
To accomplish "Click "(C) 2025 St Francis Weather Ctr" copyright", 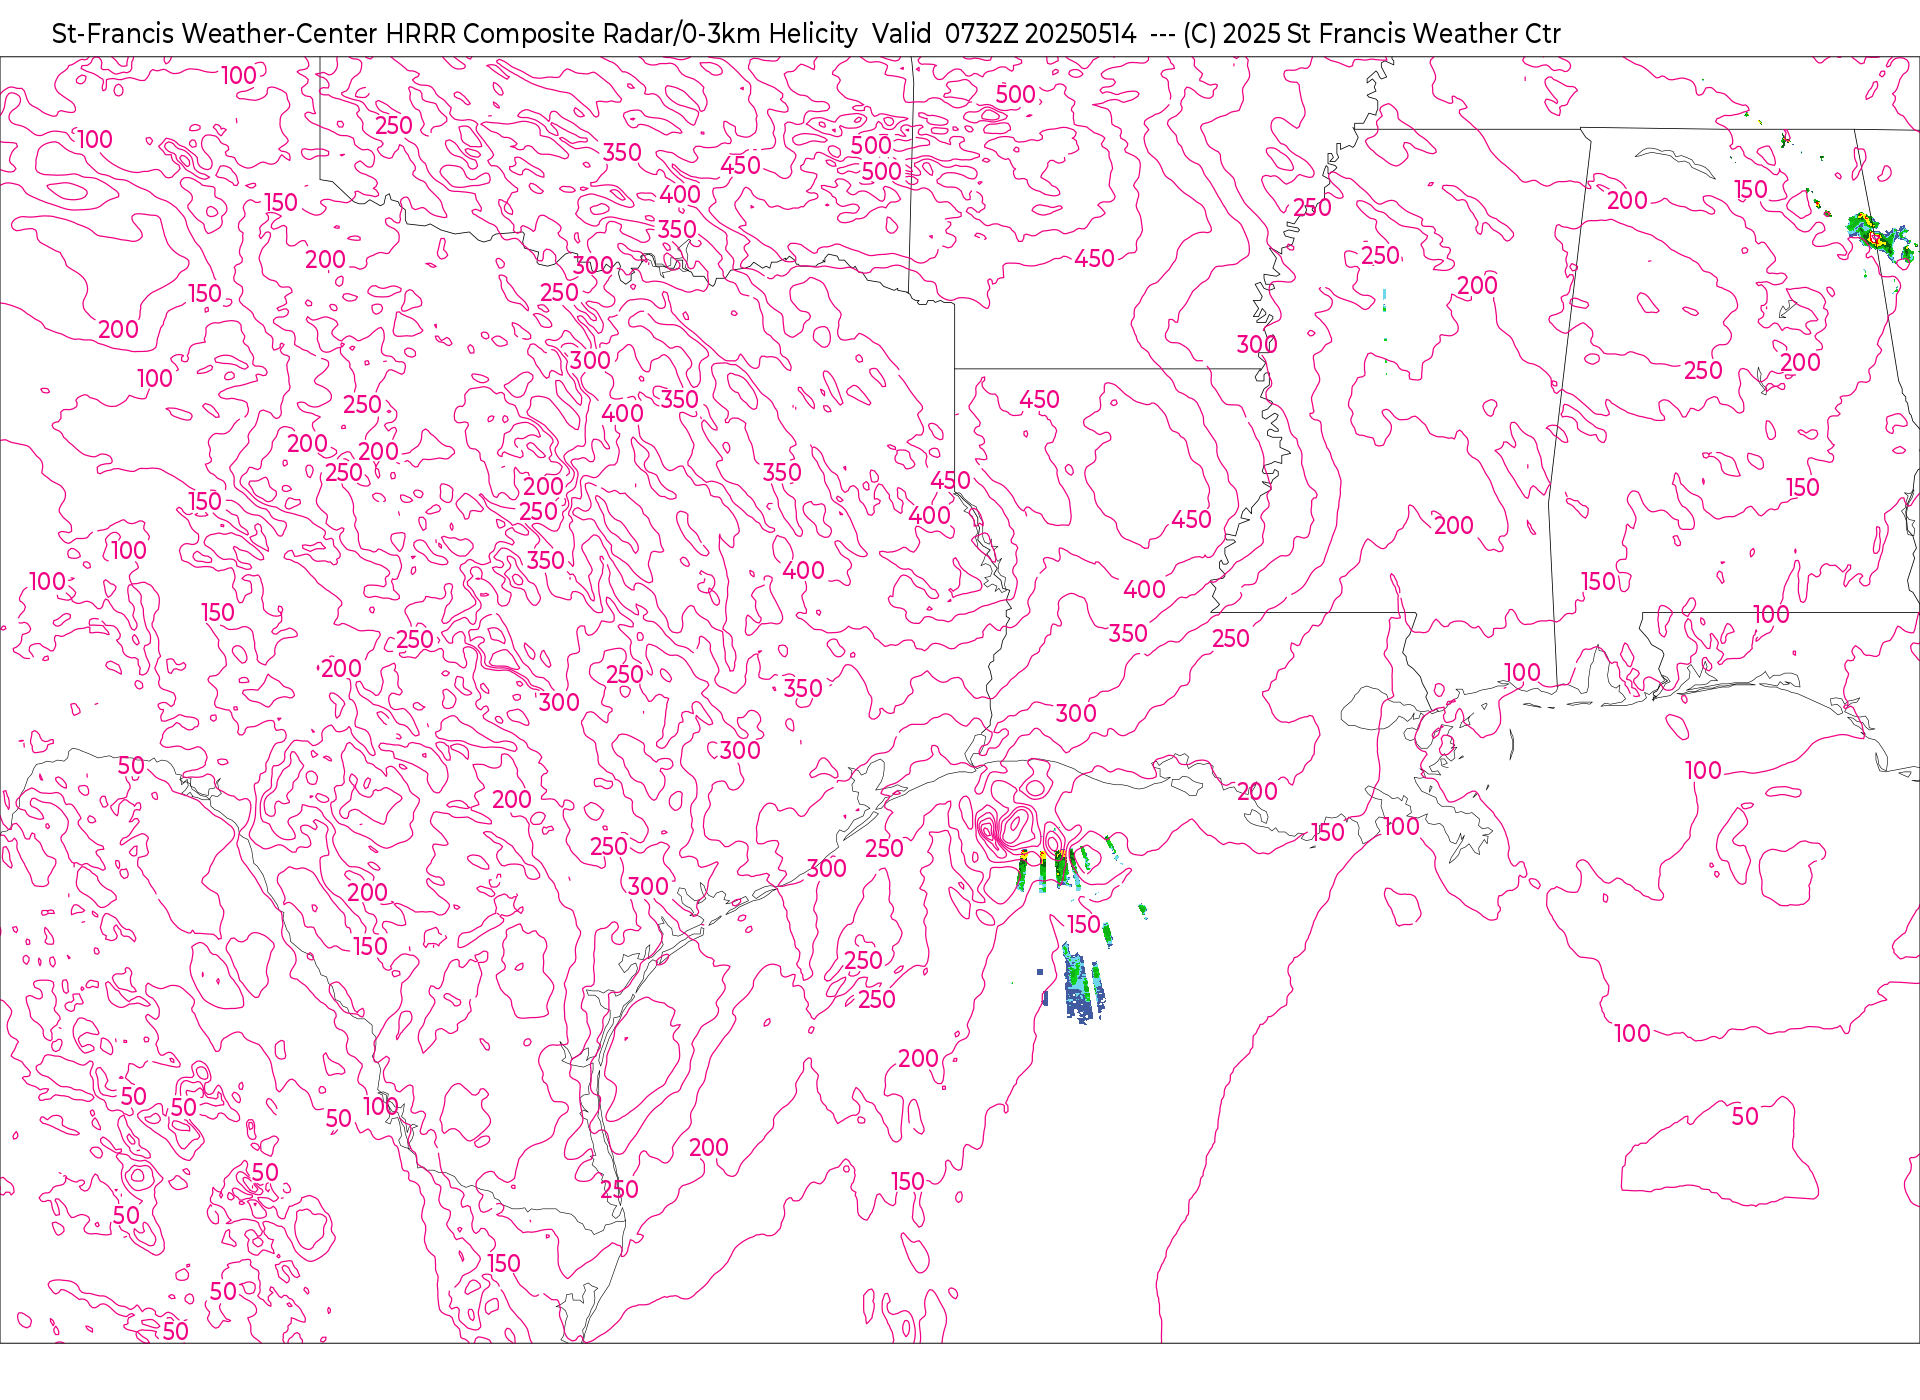I will 1371,34.
